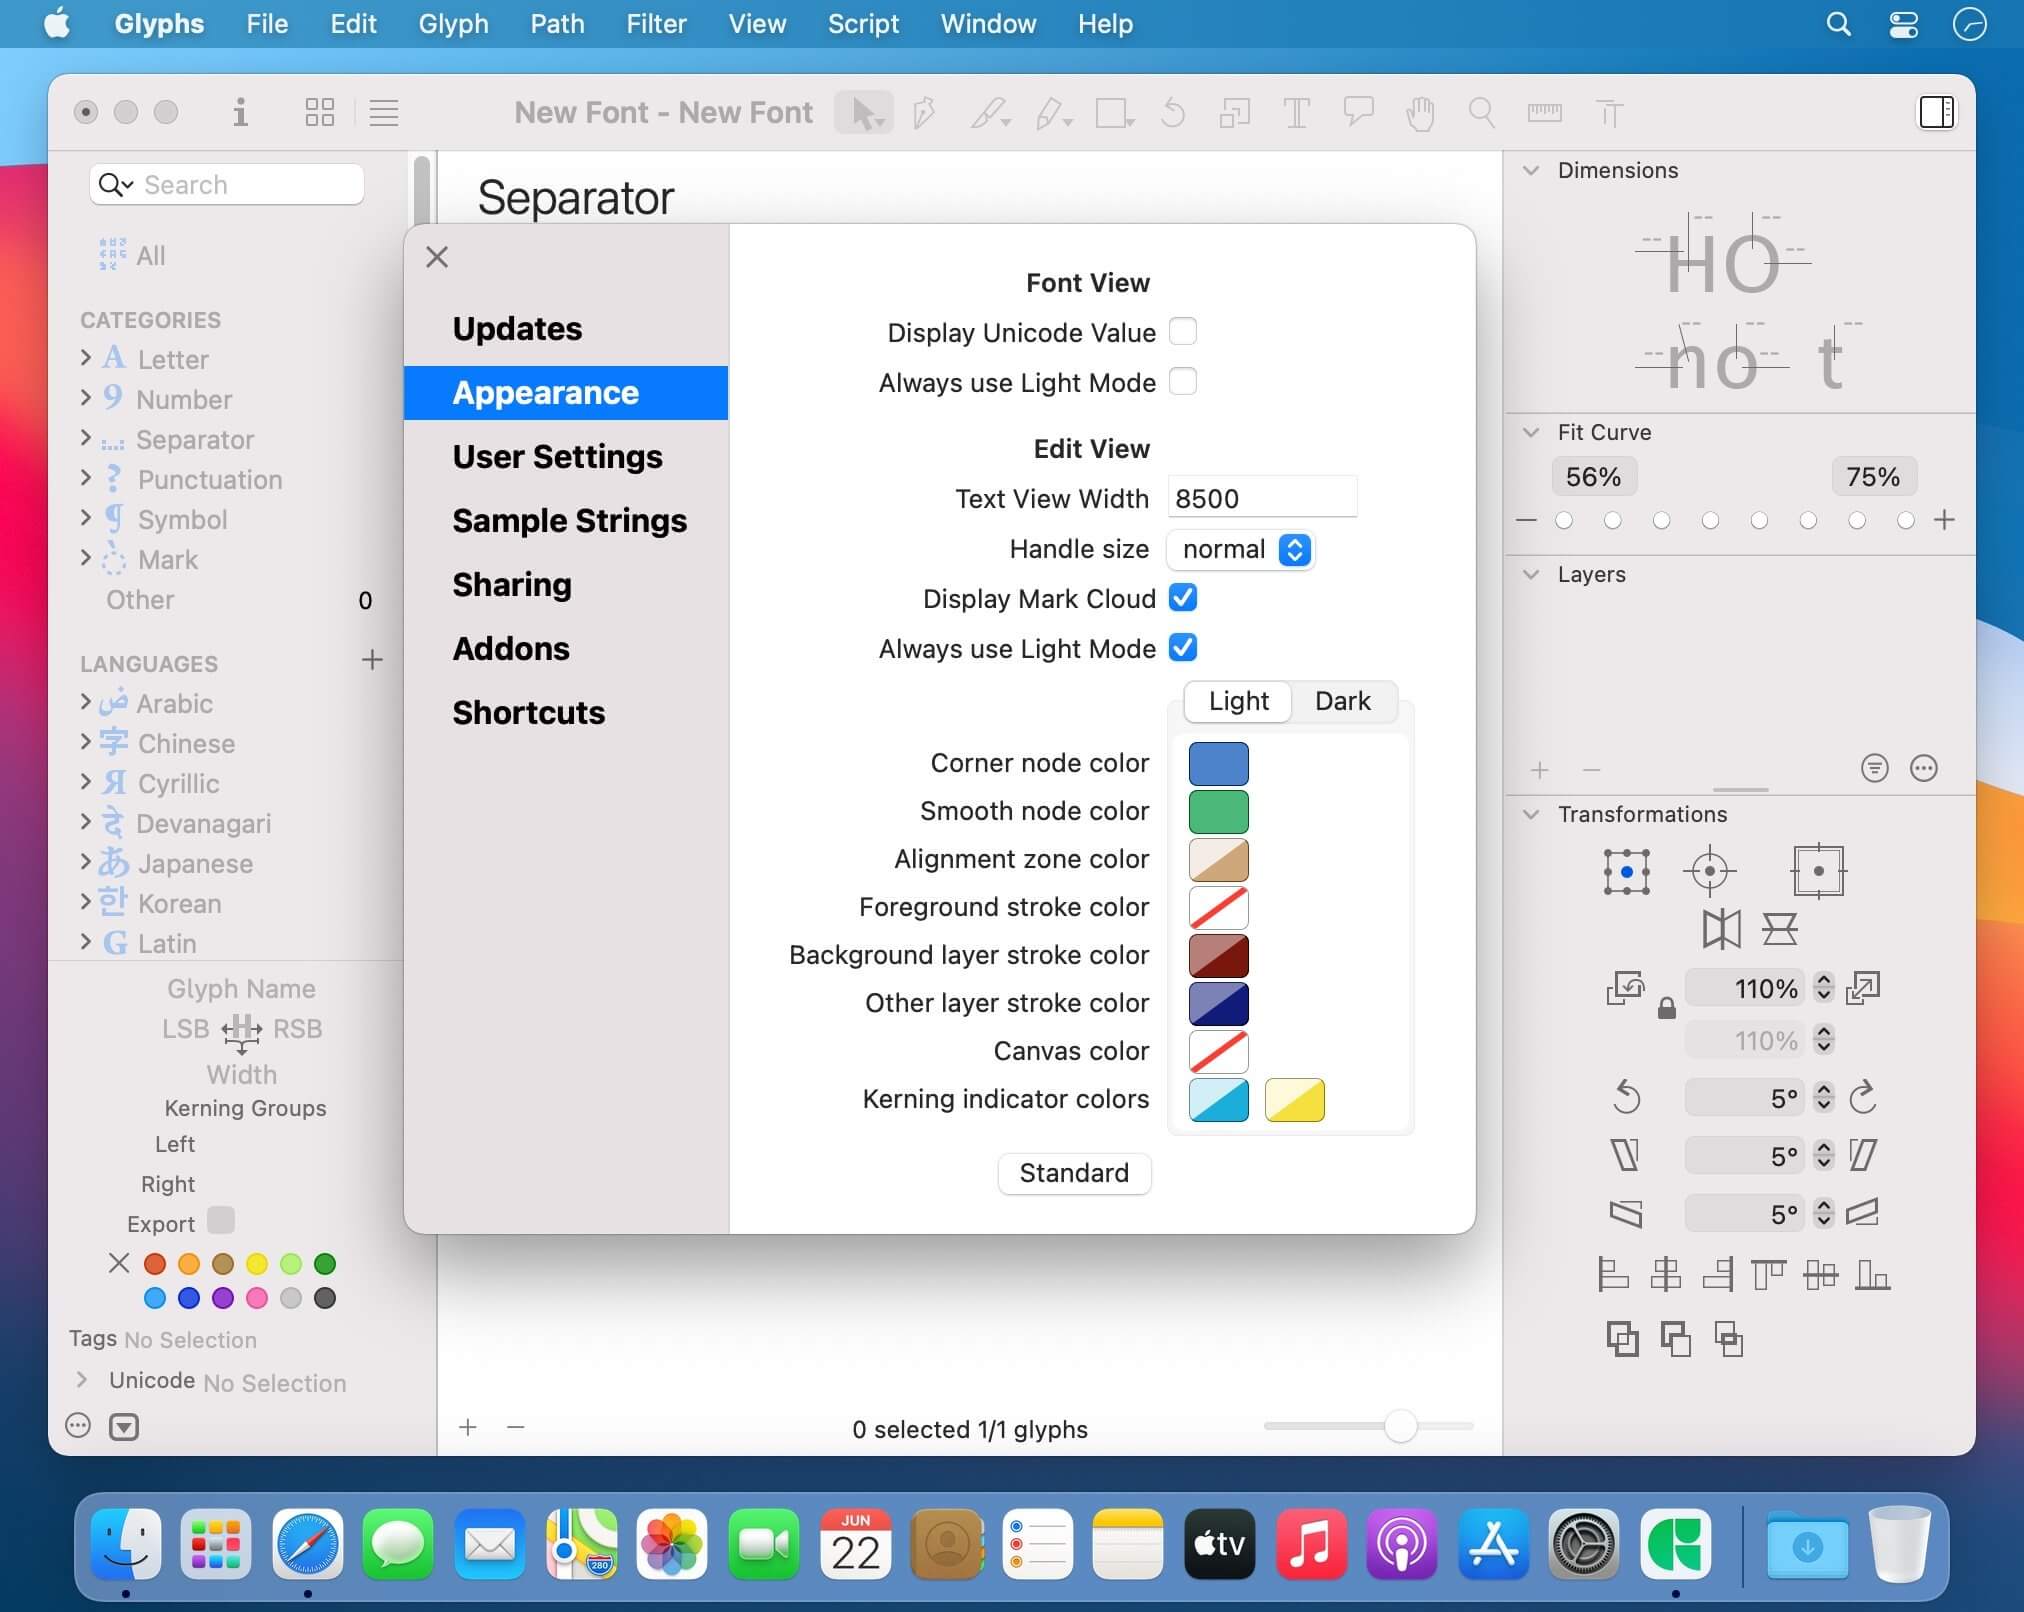The height and width of the screenshot is (1612, 2024).
Task: Select the Rotate tool in toolbar
Action: pos(1173,113)
